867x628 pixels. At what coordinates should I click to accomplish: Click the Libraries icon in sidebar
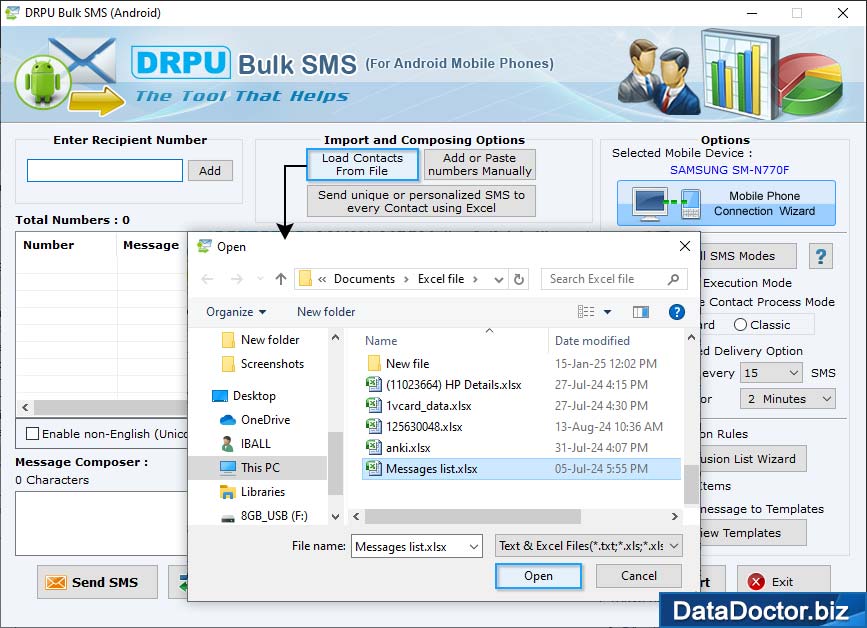pos(228,491)
